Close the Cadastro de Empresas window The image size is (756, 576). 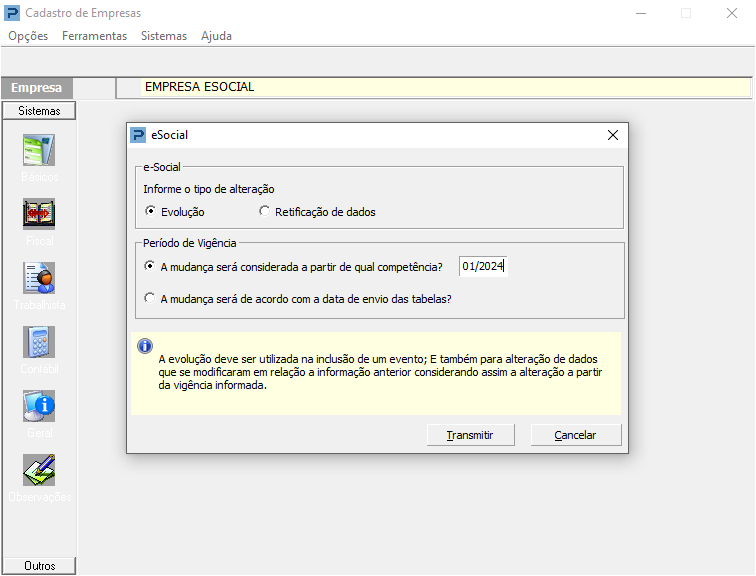(732, 13)
